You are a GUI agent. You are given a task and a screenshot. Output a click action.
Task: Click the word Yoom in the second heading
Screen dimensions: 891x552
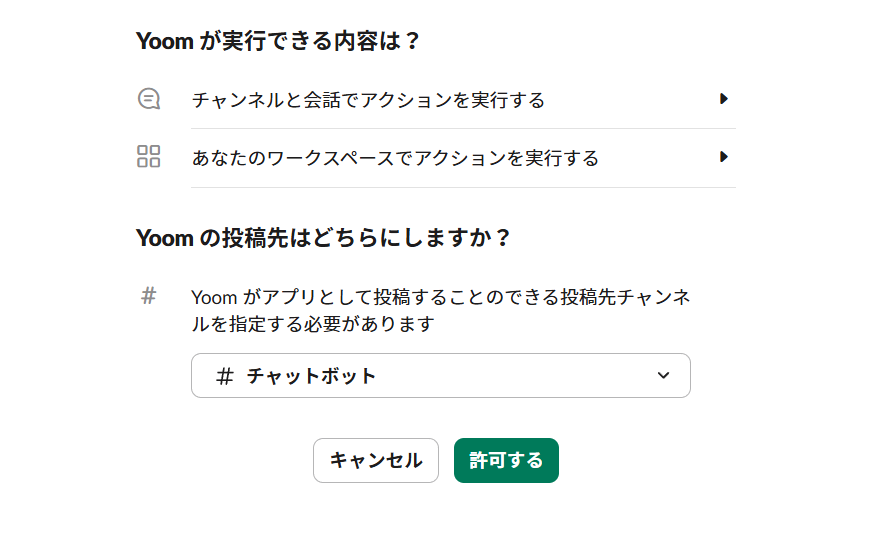[x=163, y=238]
